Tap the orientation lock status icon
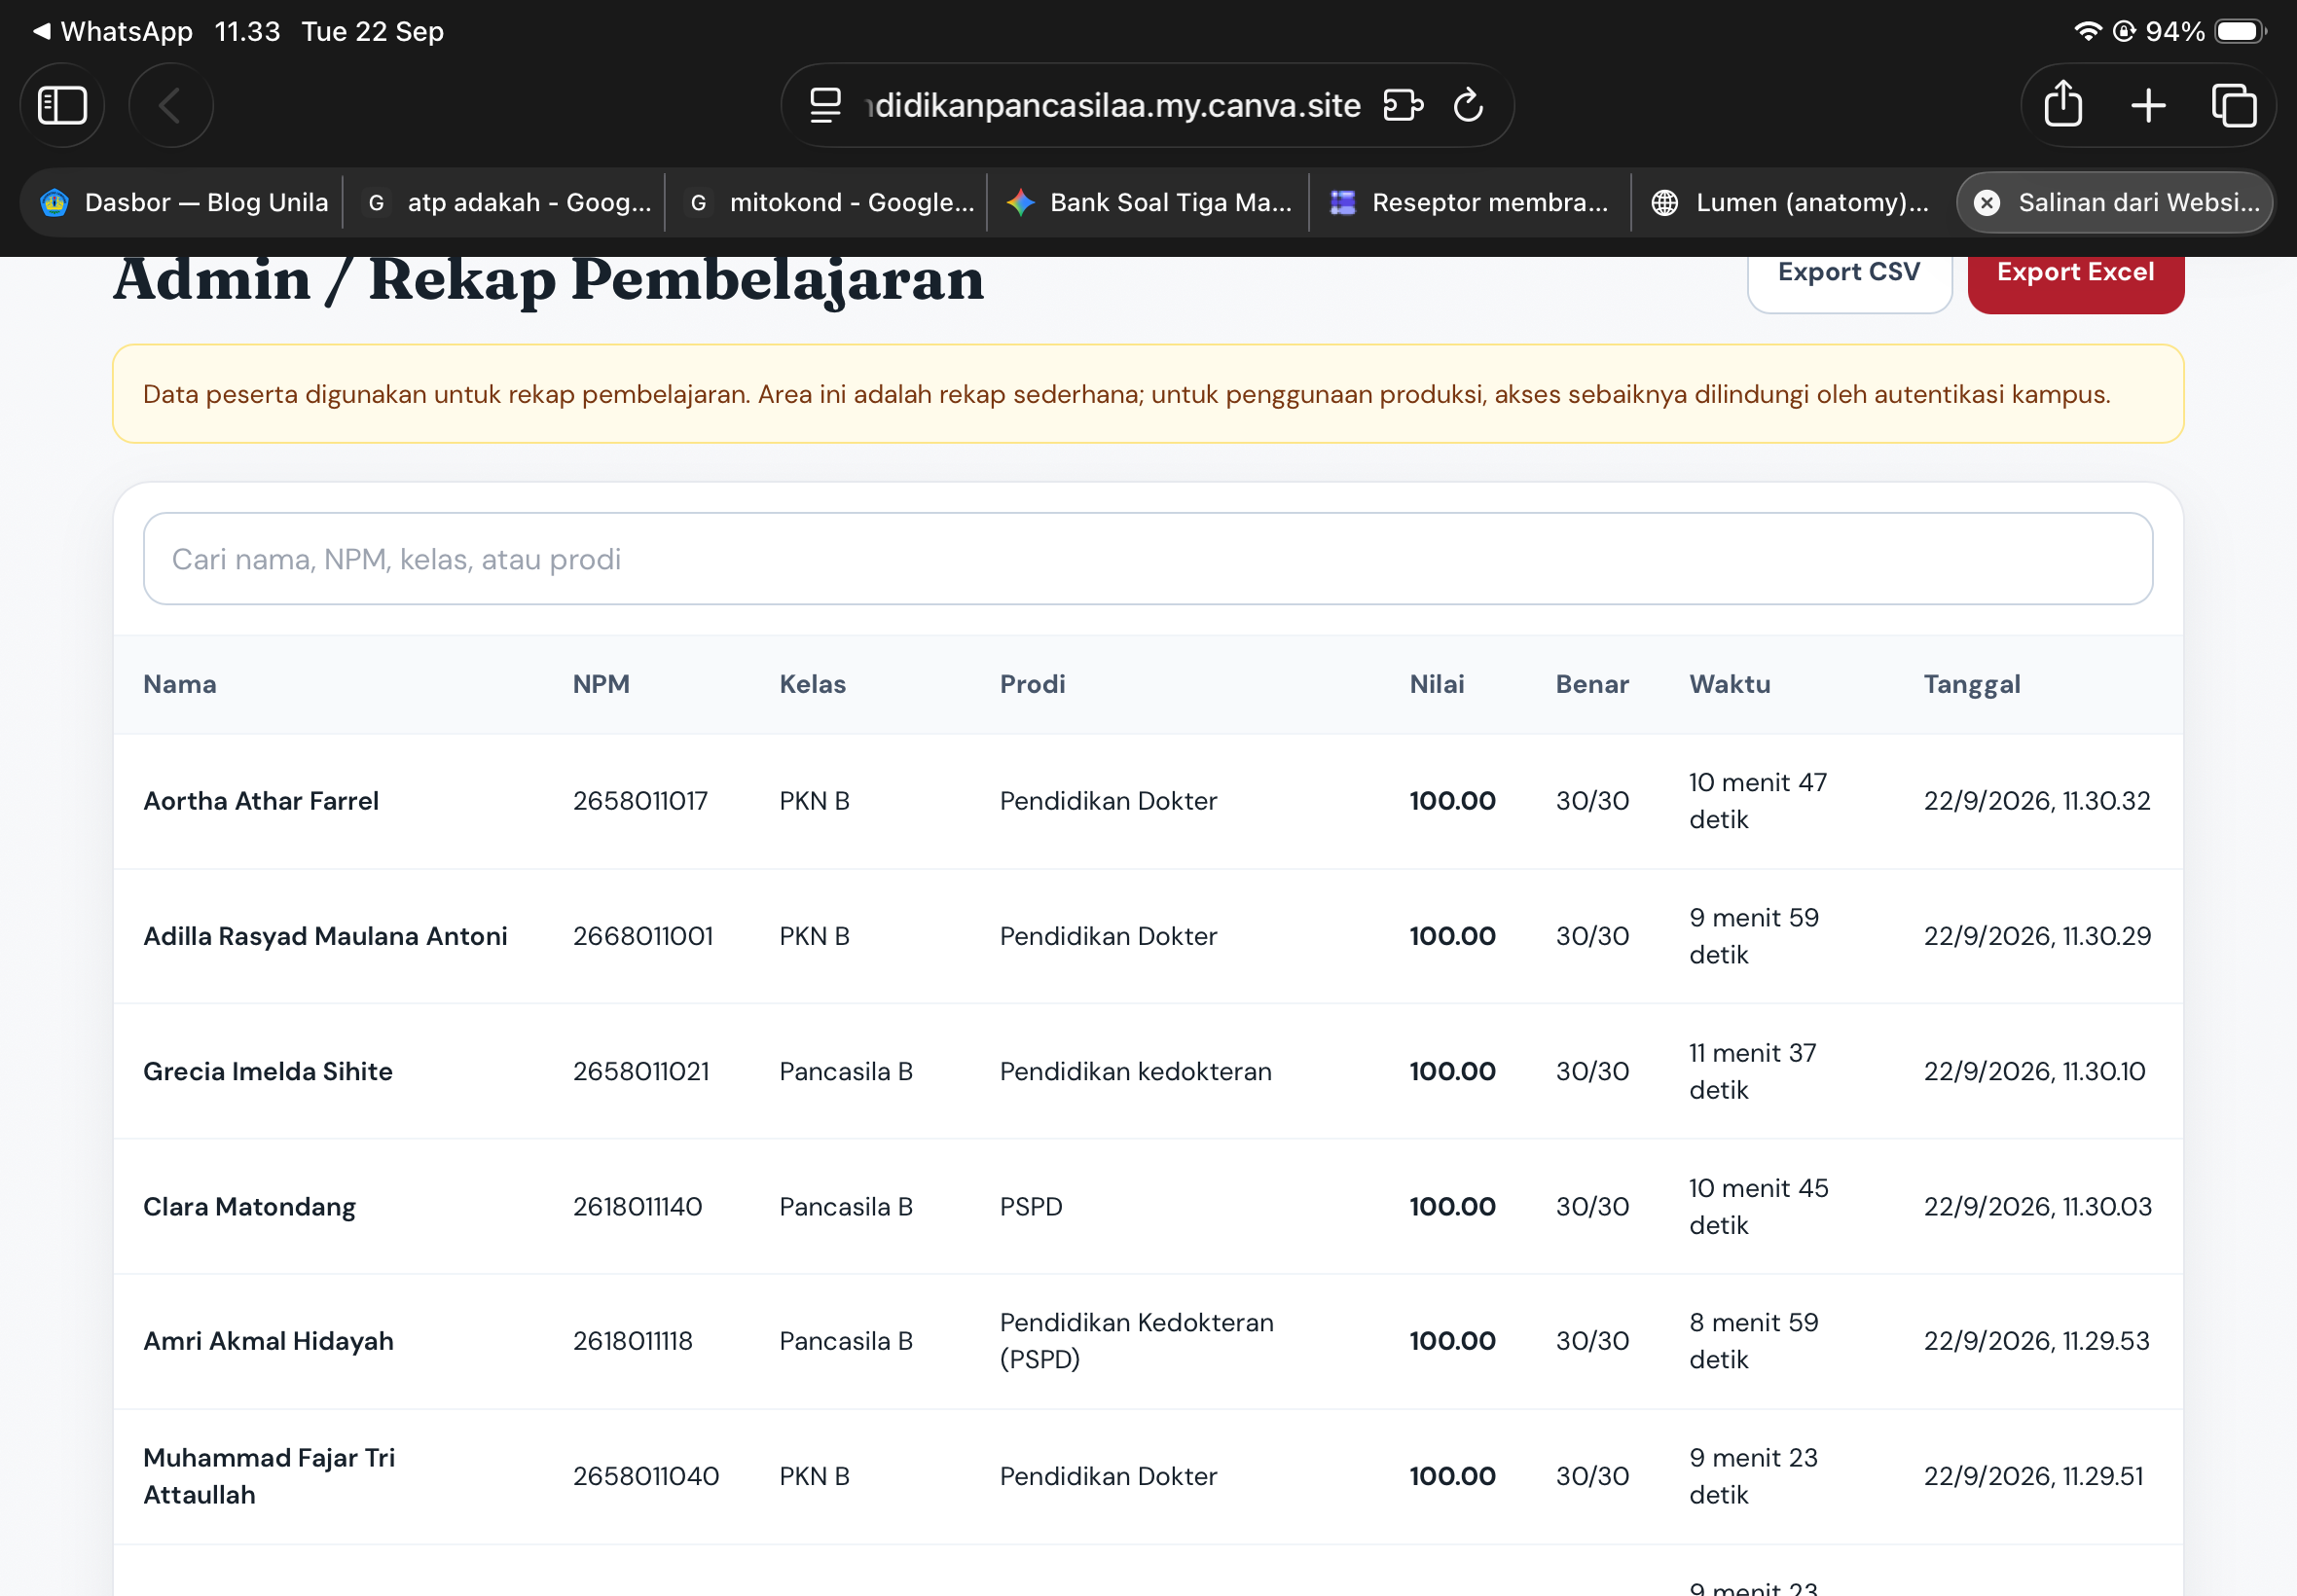This screenshot has width=2297, height=1596. click(2124, 31)
